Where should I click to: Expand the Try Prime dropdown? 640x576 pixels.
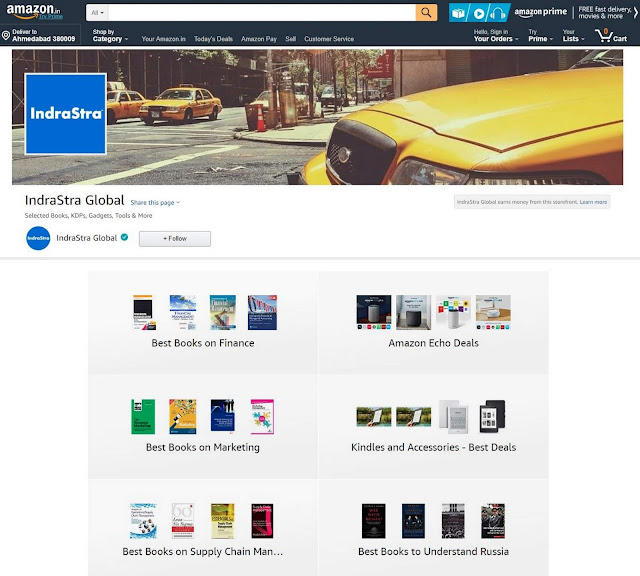point(540,36)
